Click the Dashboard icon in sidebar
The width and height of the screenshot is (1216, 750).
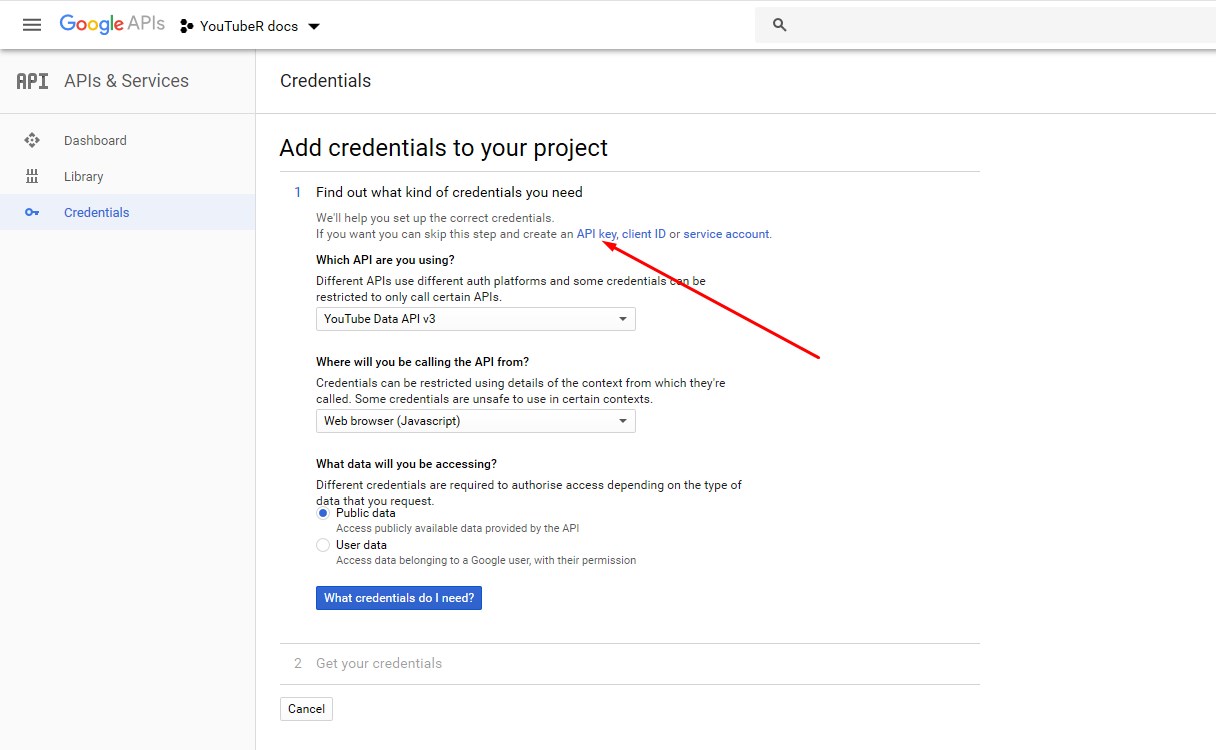click(32, 141)
